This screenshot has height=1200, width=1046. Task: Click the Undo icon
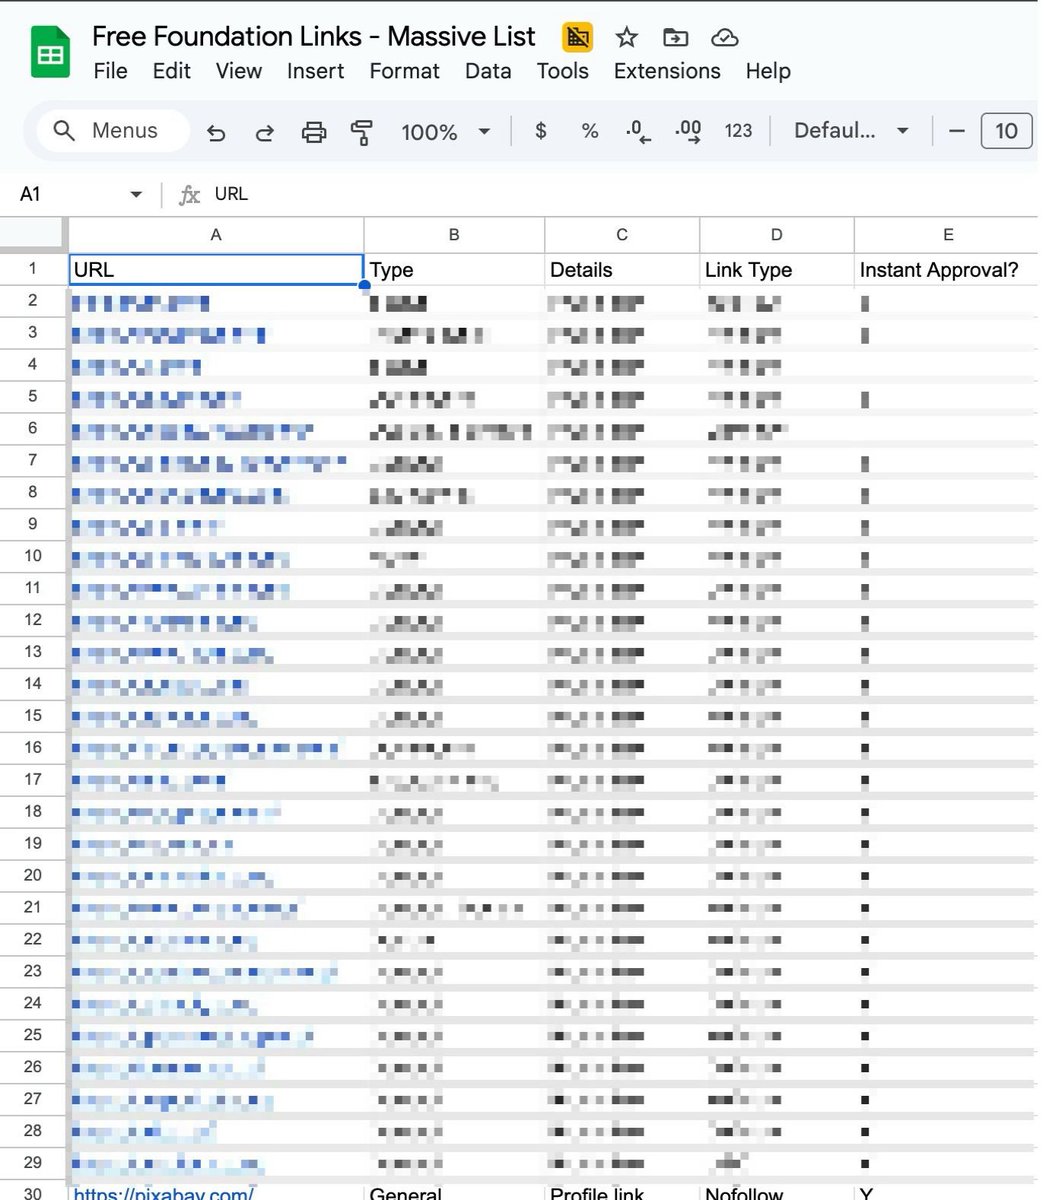tap(216, 131)
